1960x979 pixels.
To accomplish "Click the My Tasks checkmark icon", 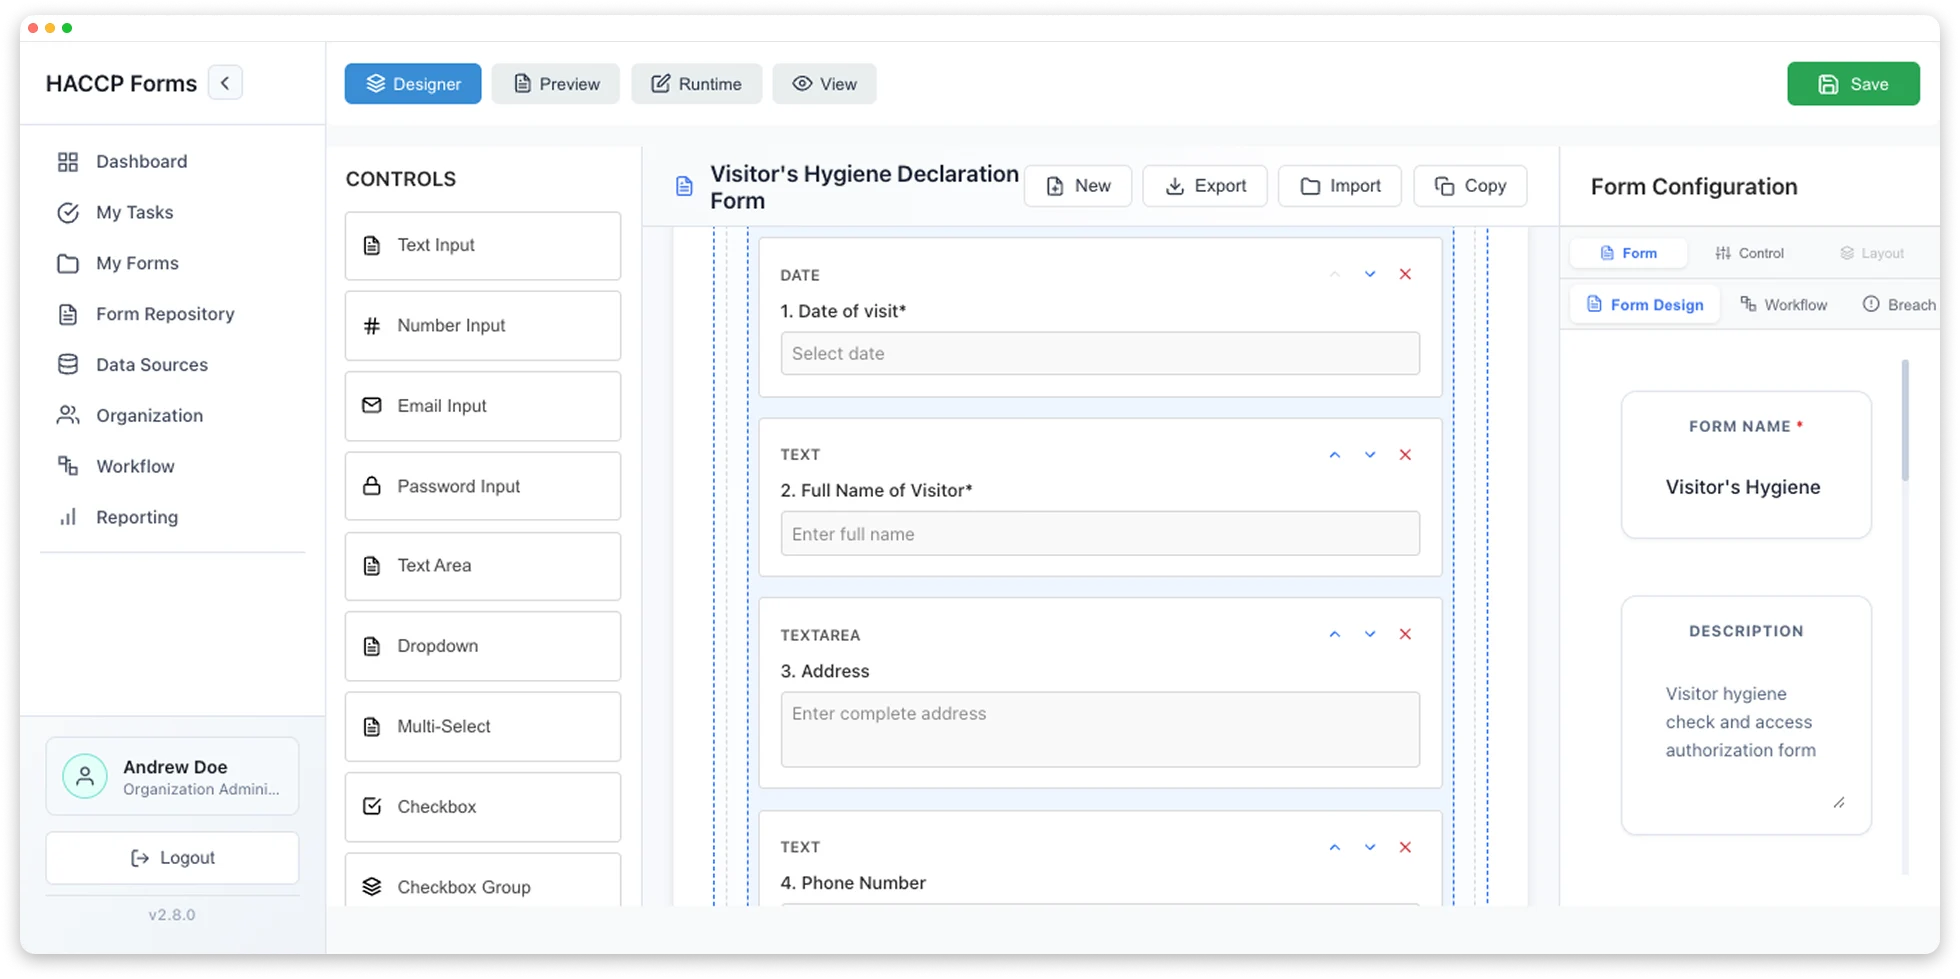I will 67,212.
